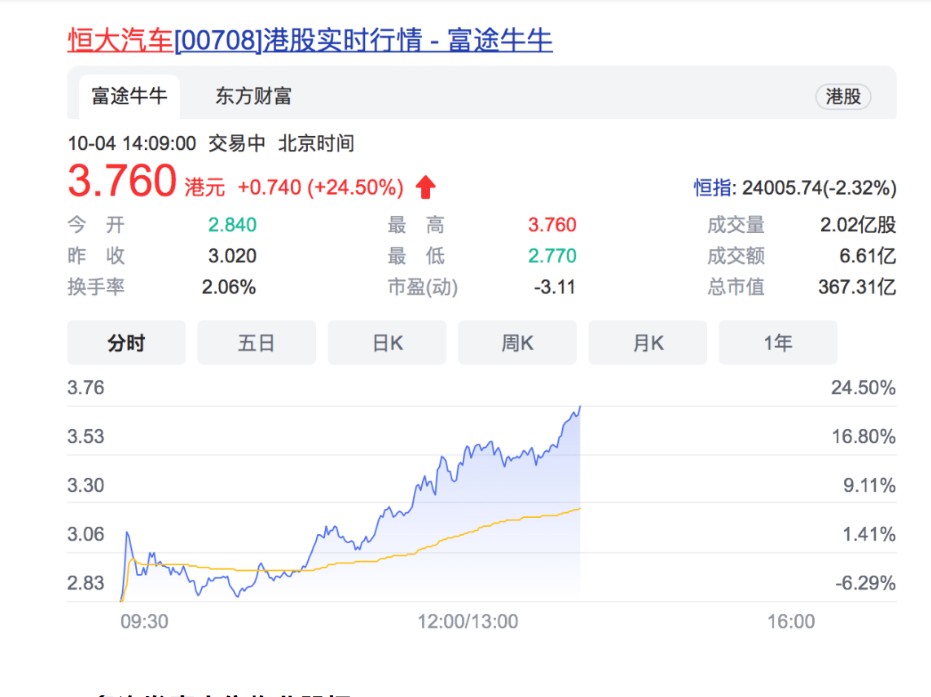Click the yellow average line's right end
The image size is (931, 697).
click(x=579, y=509)
